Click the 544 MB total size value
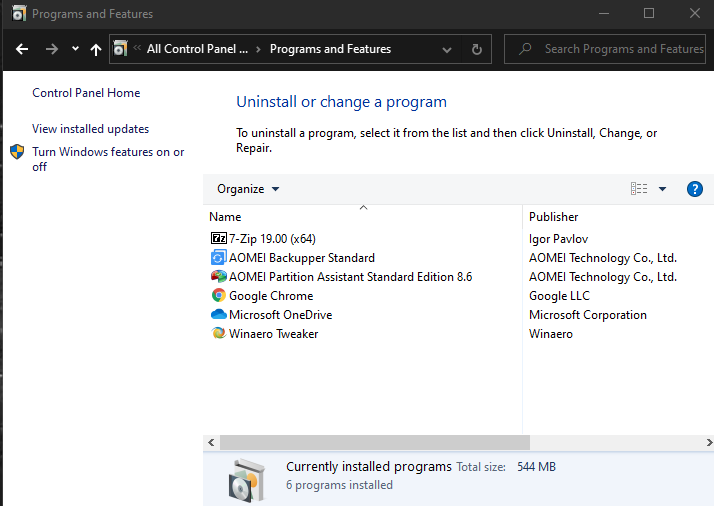 (x=536, y=467)
